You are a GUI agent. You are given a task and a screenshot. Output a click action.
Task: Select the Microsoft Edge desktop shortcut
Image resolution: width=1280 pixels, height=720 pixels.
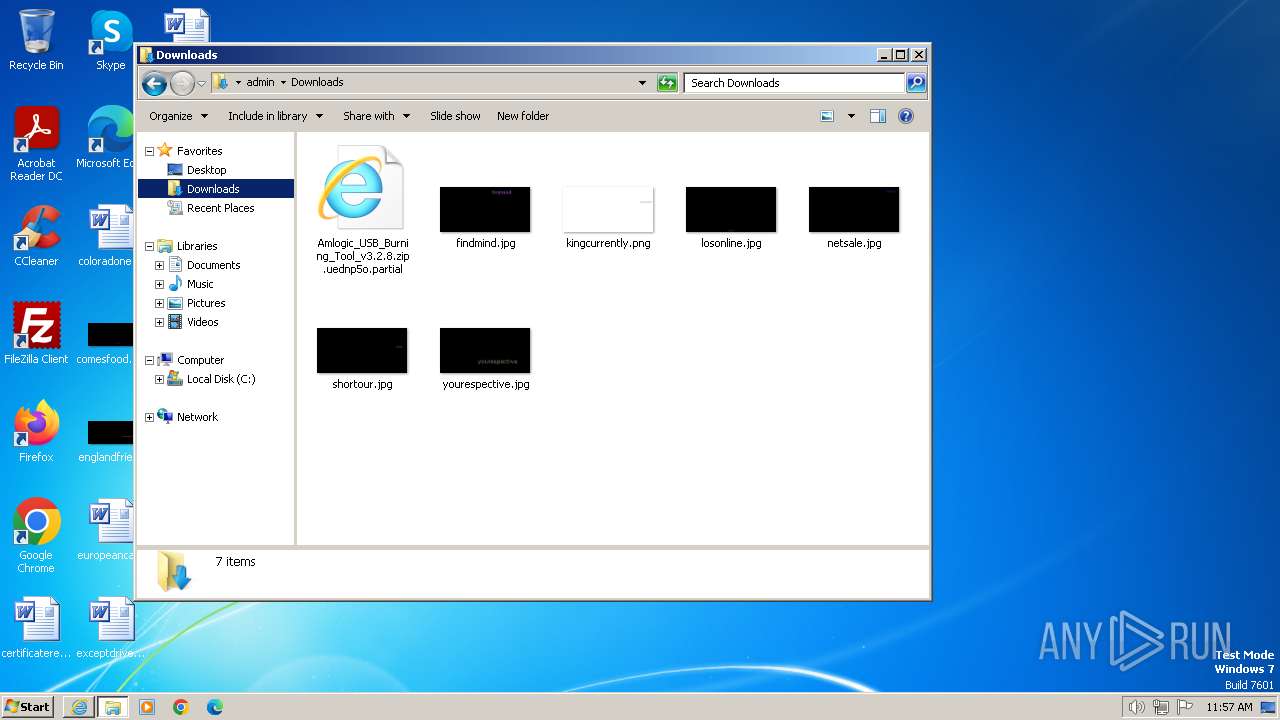pos(110,138)
